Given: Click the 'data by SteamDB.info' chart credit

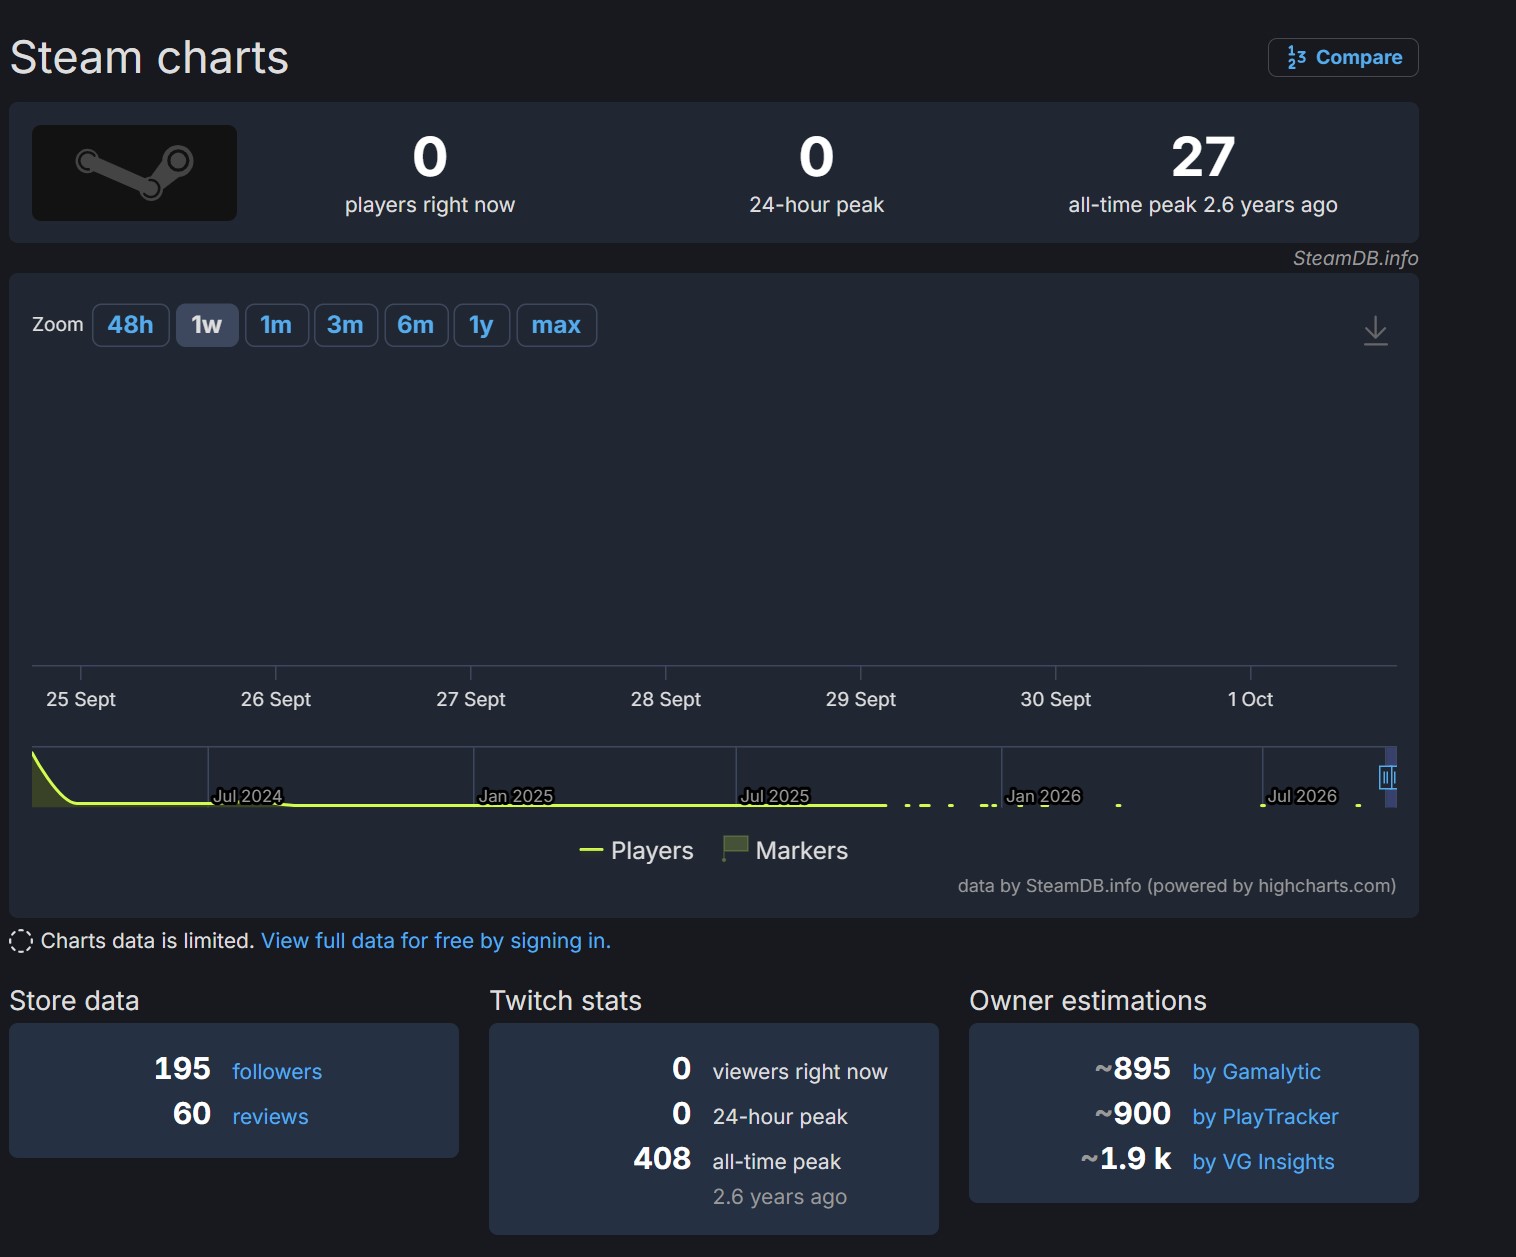Looking at the screenshot, I should pos(1177,886).
